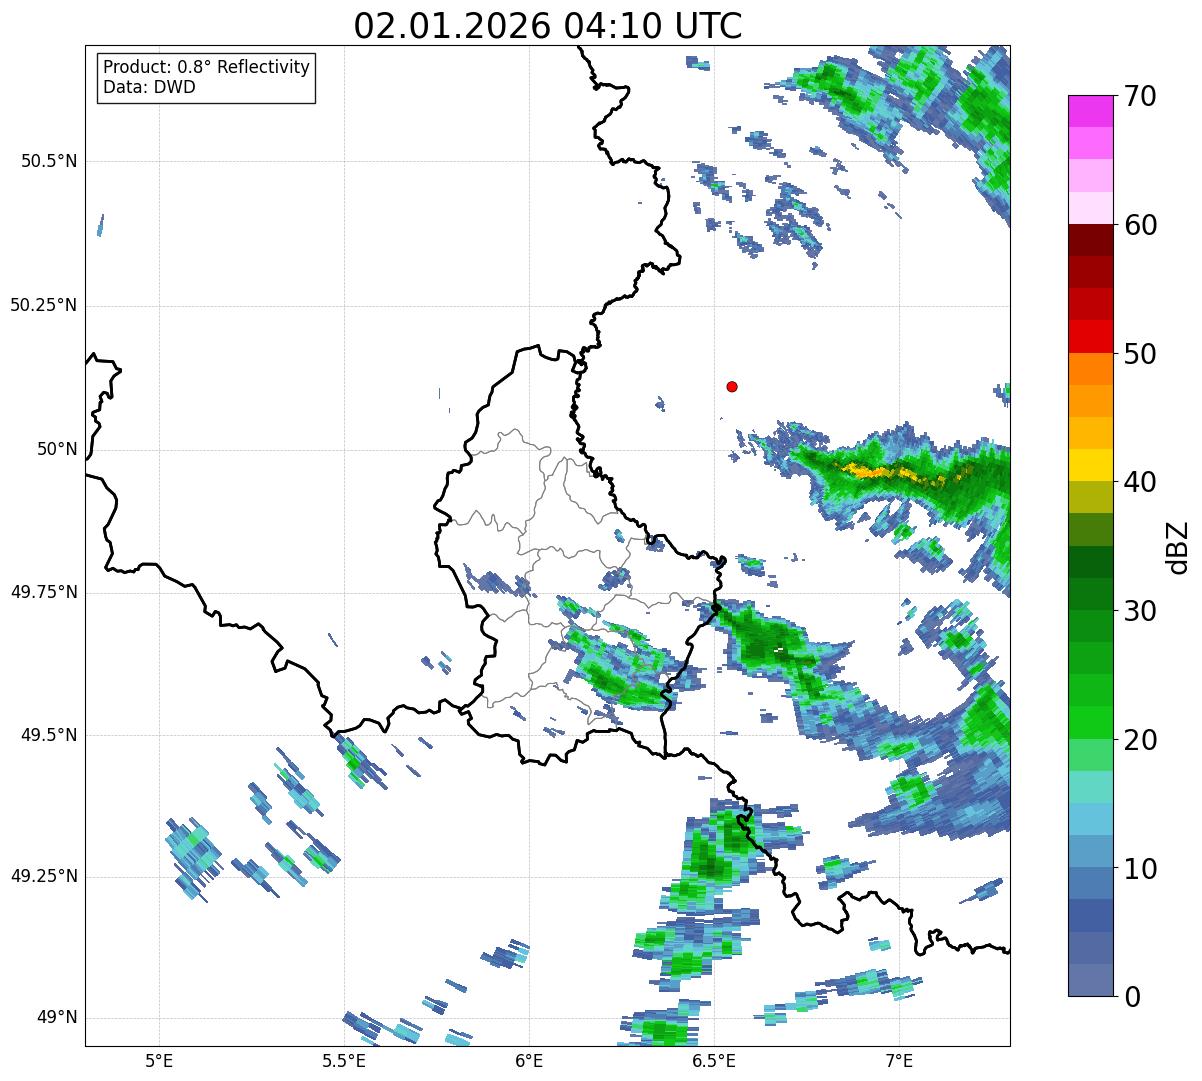Click the '6.5°E' longitude label

click(x=714, y=1060)
